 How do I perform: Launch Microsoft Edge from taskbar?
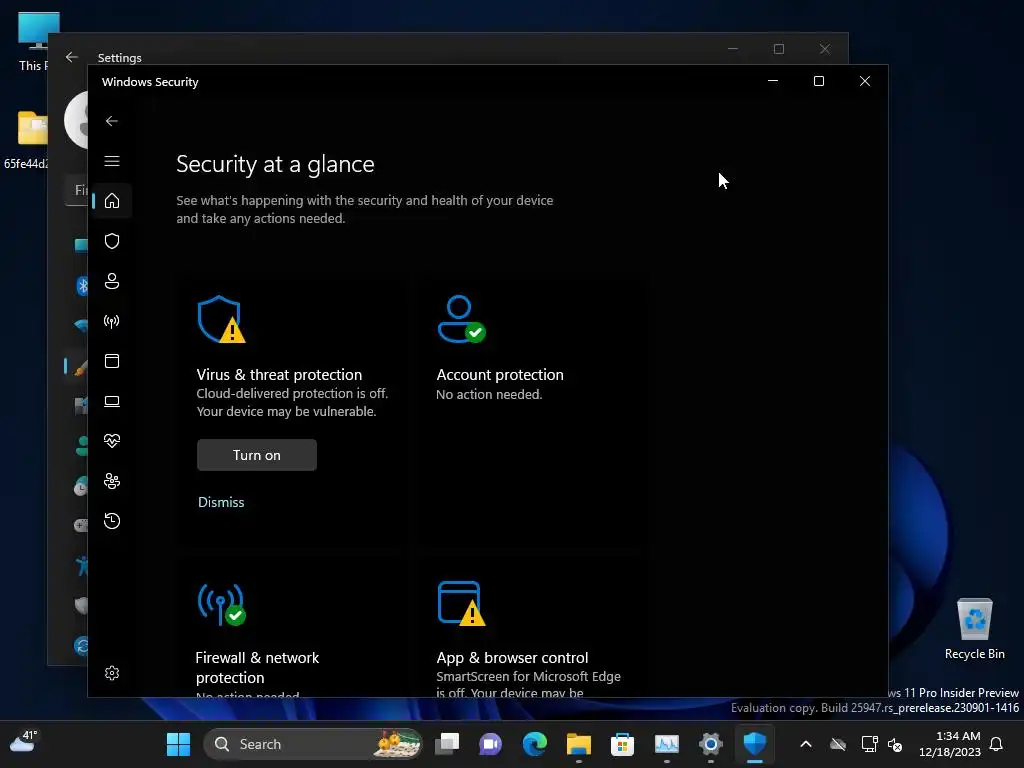(x=535, y=744)
